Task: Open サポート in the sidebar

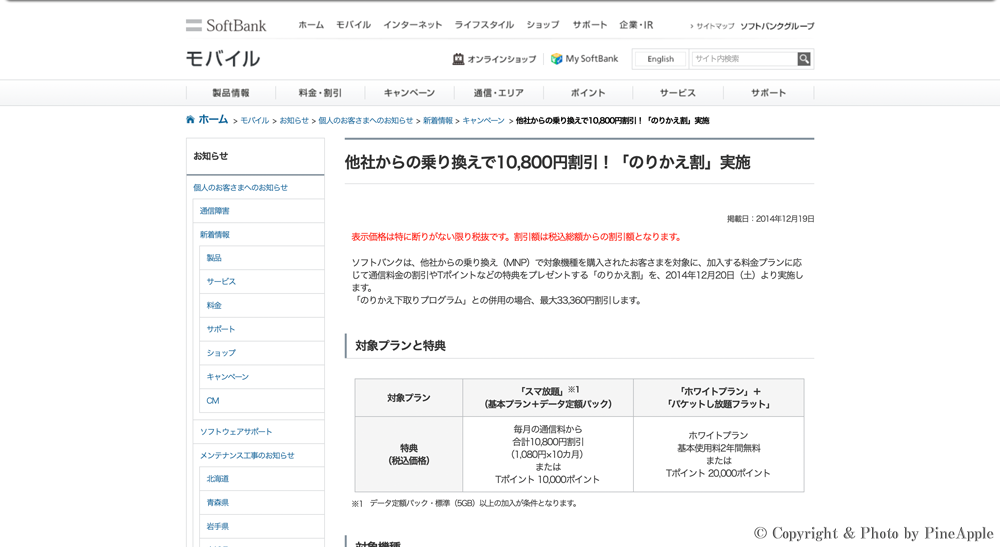Action: tap(221, 329)
